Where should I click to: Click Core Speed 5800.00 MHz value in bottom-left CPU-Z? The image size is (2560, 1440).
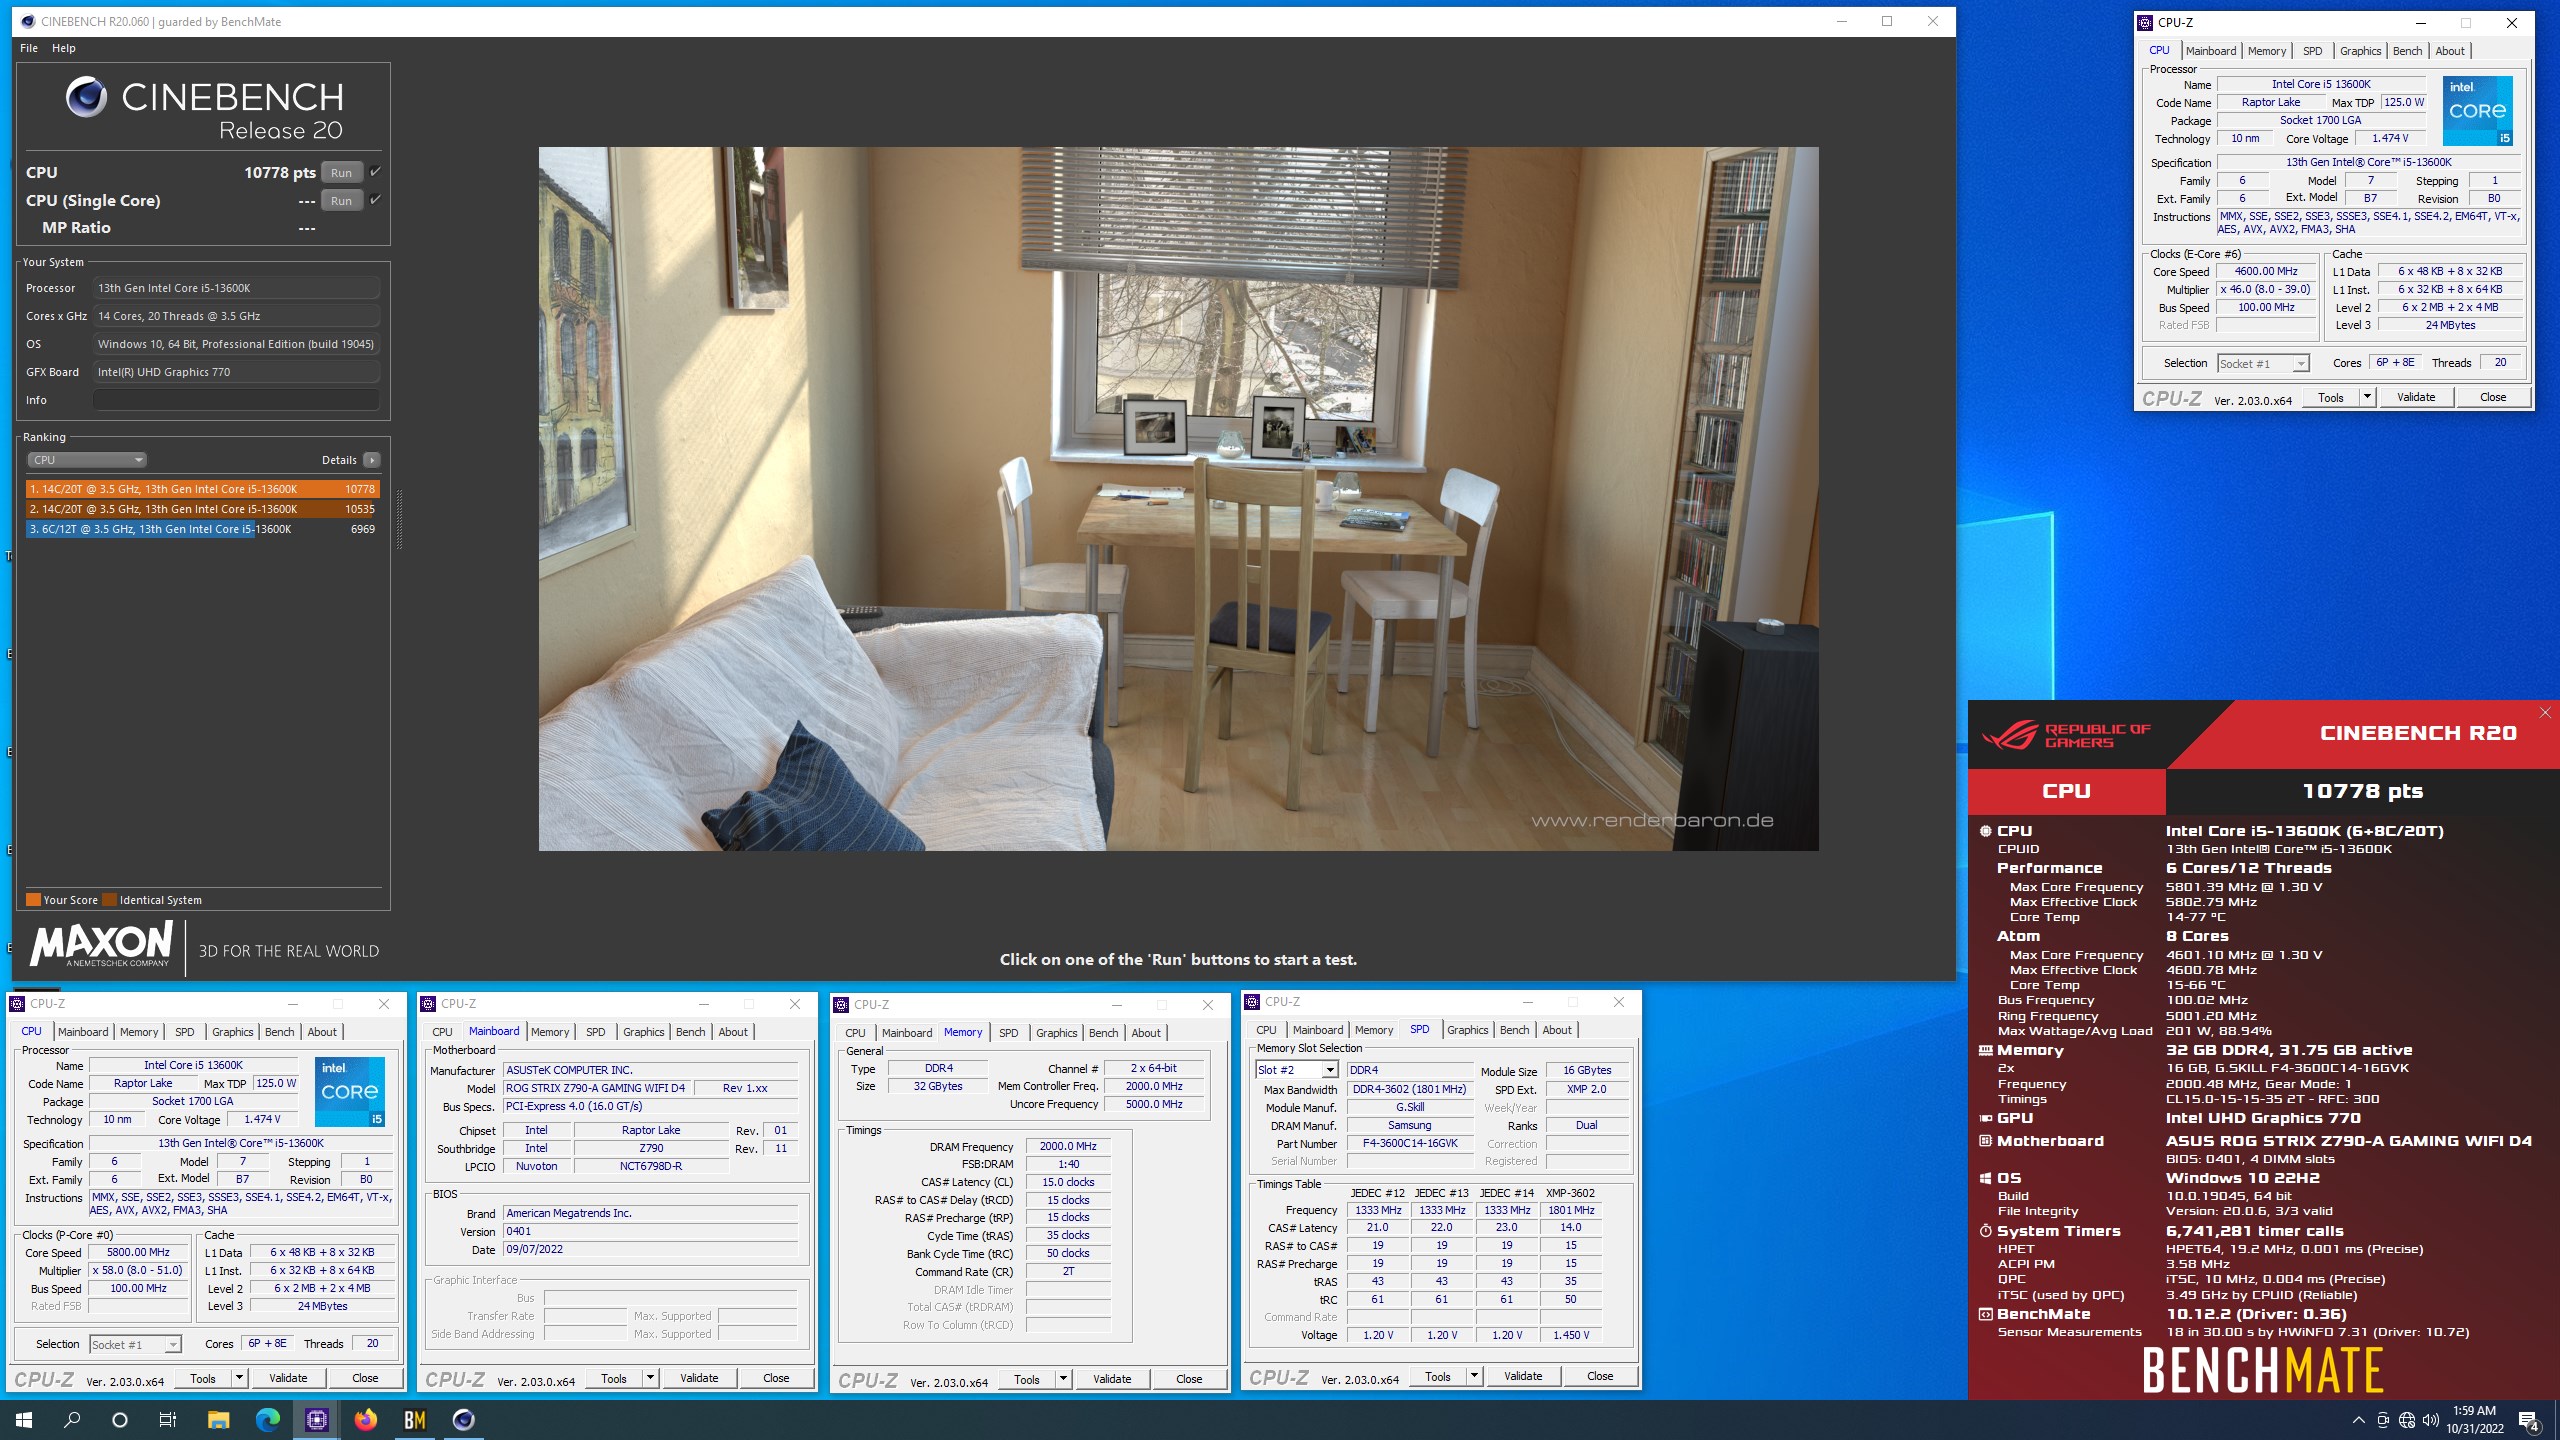139,1252
